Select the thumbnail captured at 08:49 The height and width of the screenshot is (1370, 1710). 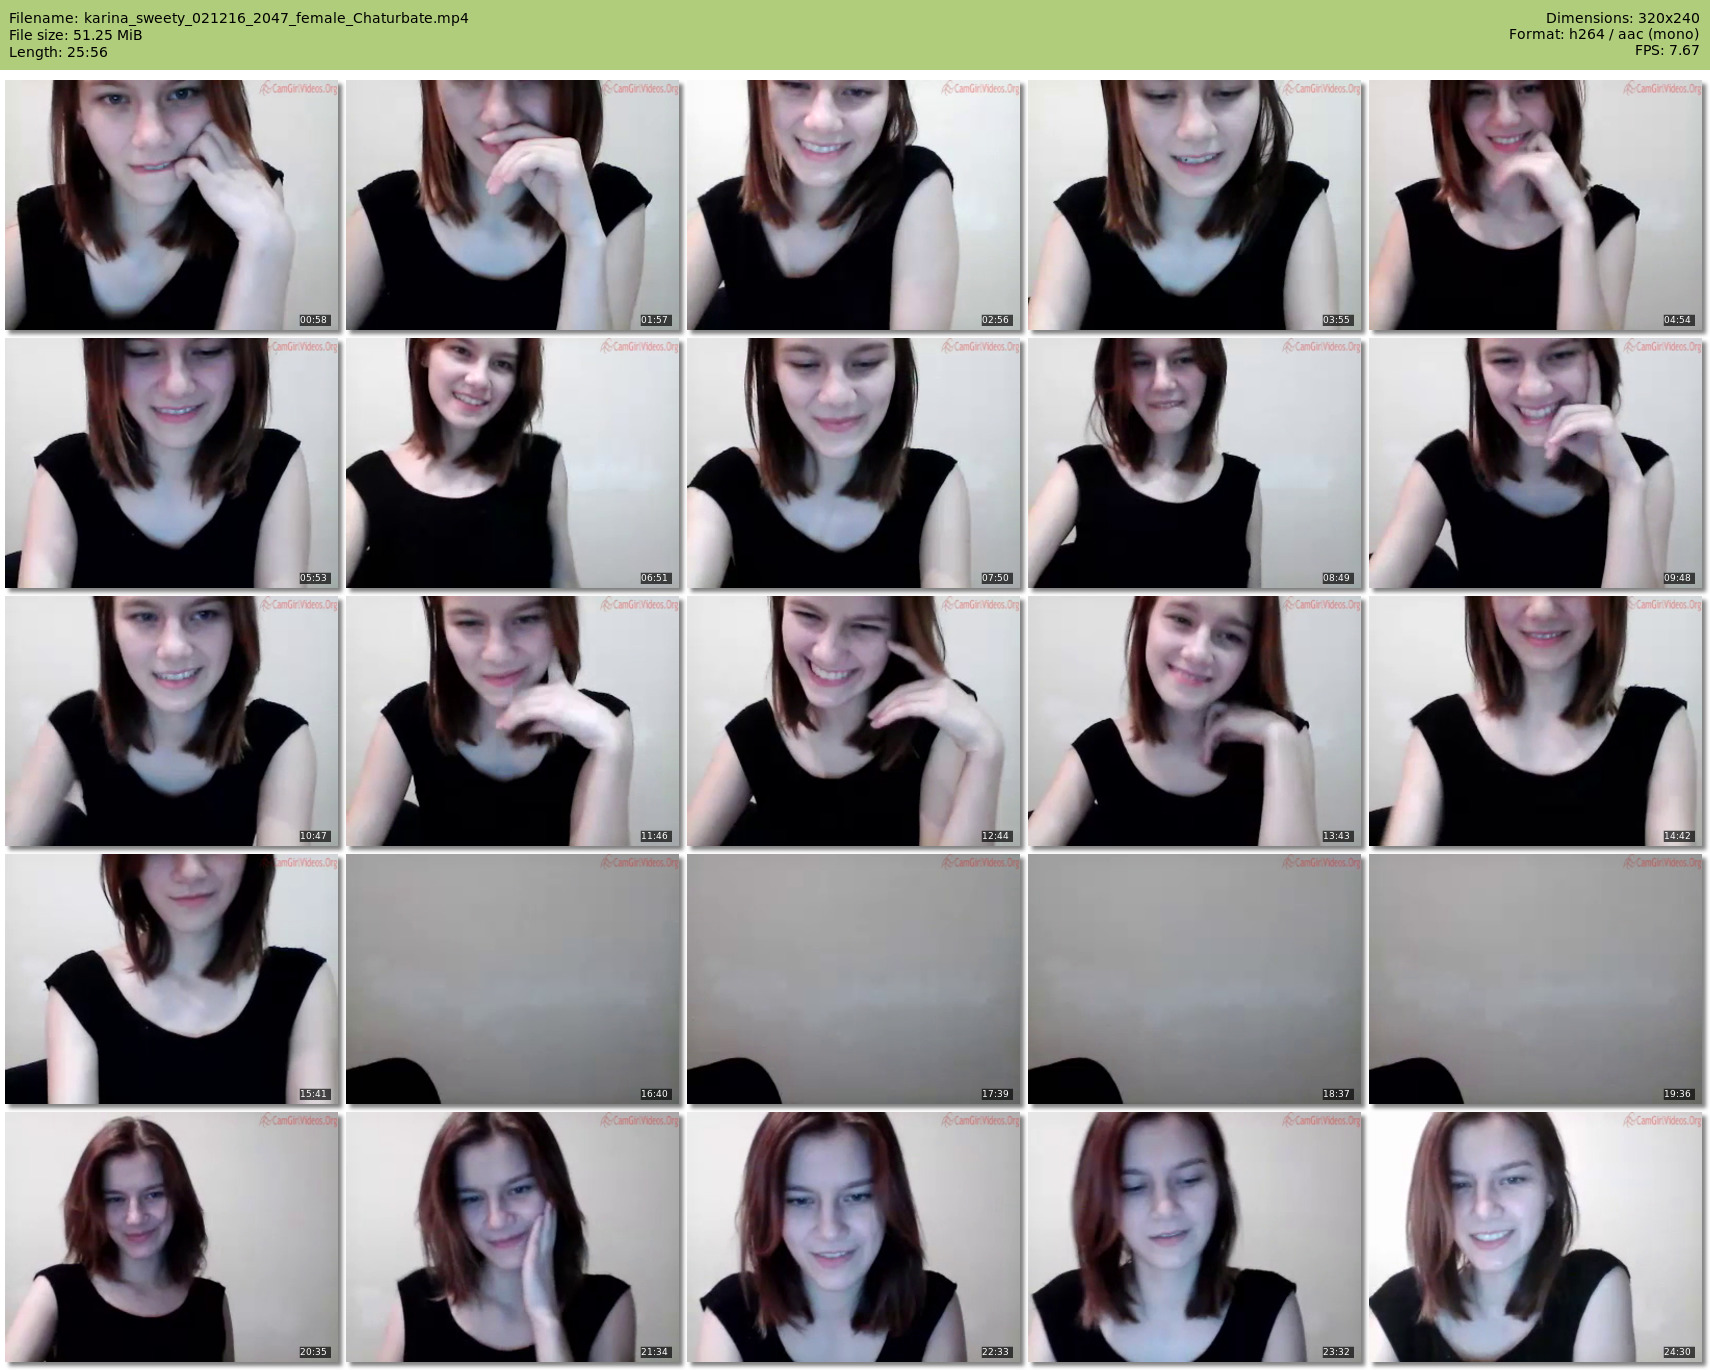1195,463
